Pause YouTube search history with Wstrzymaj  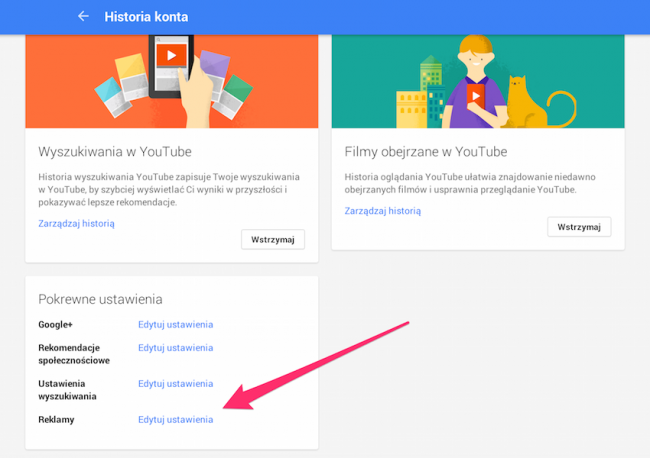[x=273, y=240]
